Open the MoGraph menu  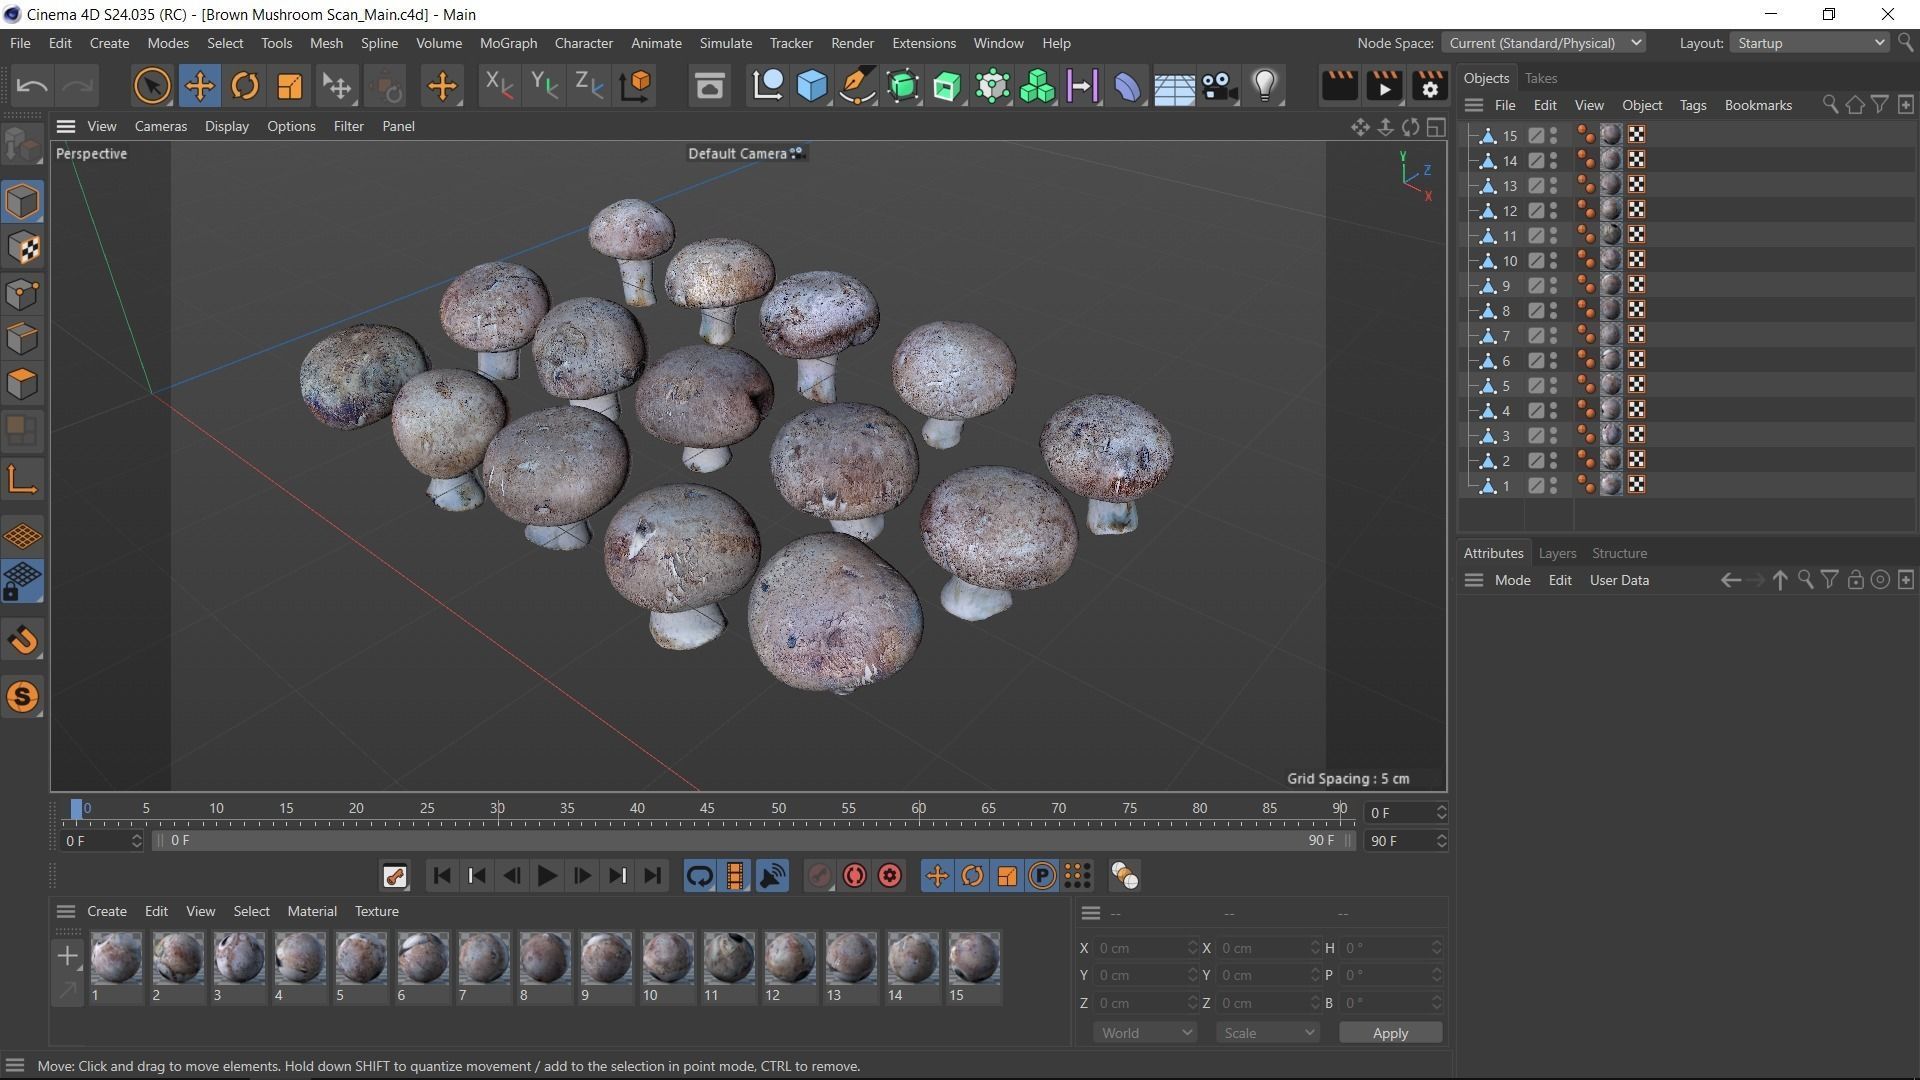508,43
